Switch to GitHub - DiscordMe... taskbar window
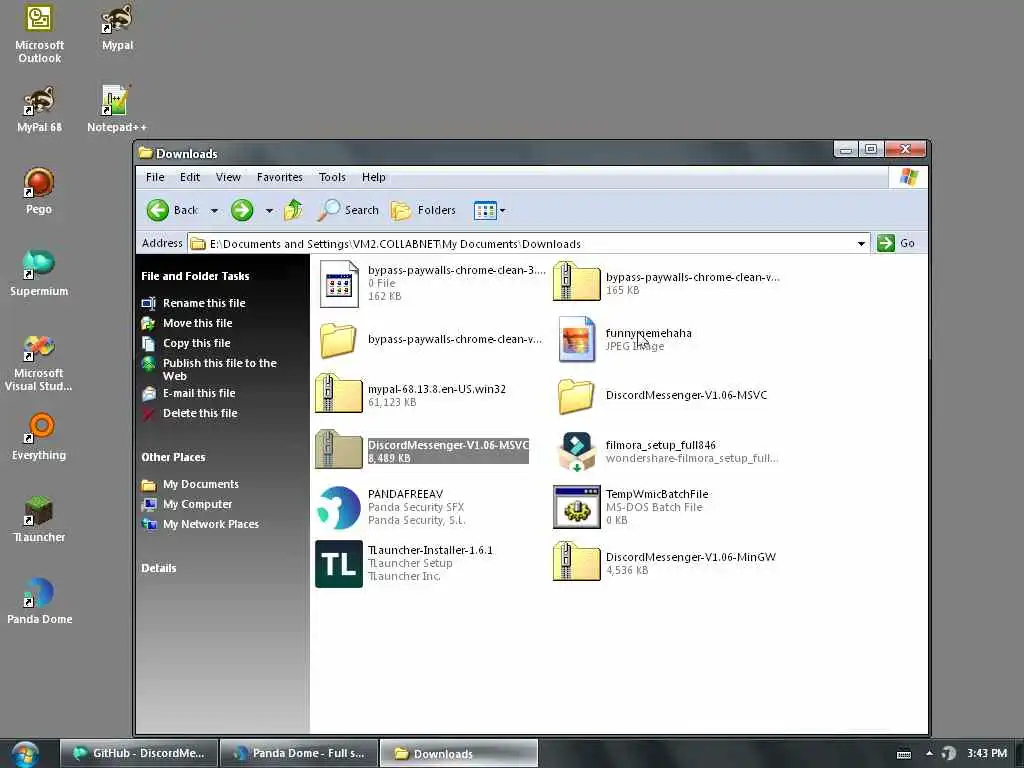This screenshot has width=1024, height=768. pyautogui.click(x=139, y=753)
